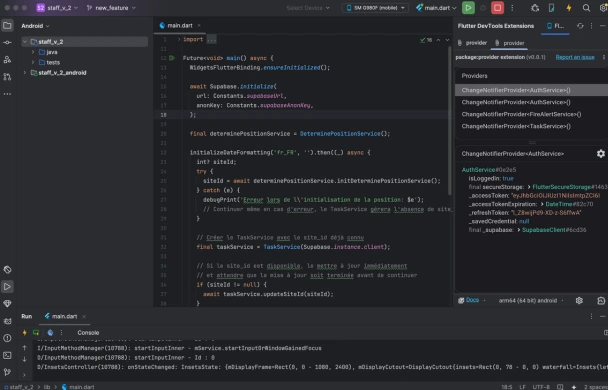Open AuthService provider settings gear
The height and width of the screenshot is (390, 608).
(x=601, y=154)
